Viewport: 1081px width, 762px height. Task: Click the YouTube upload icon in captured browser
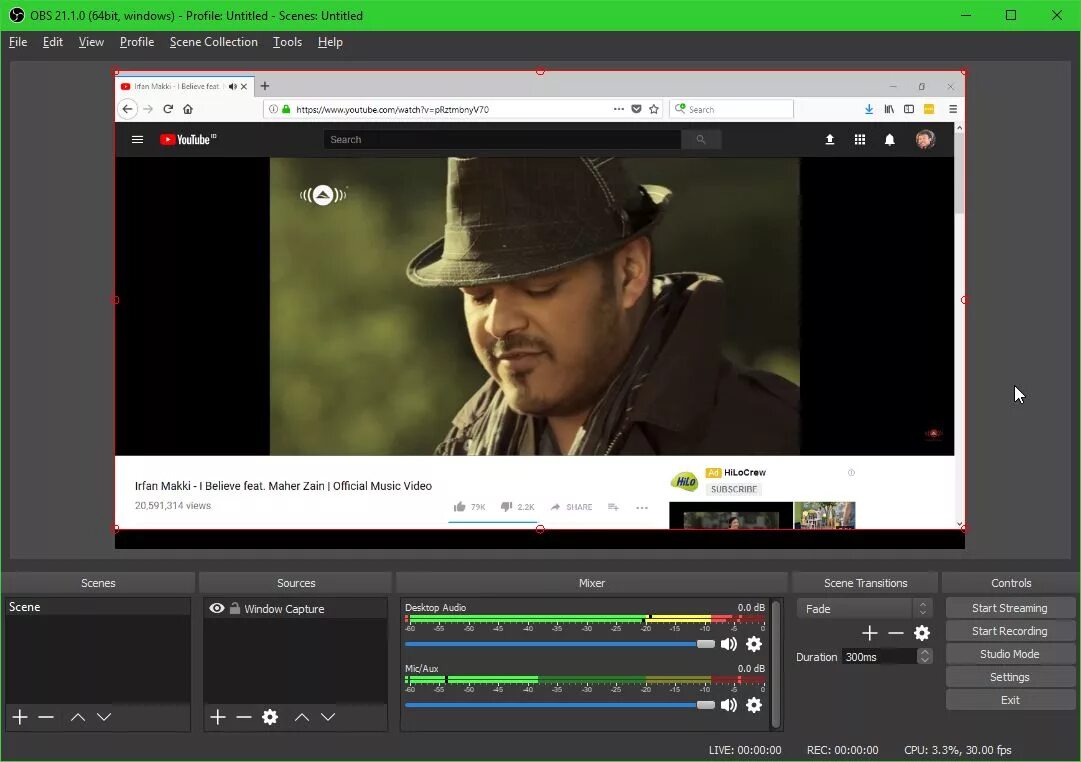(x=830, y=139)
